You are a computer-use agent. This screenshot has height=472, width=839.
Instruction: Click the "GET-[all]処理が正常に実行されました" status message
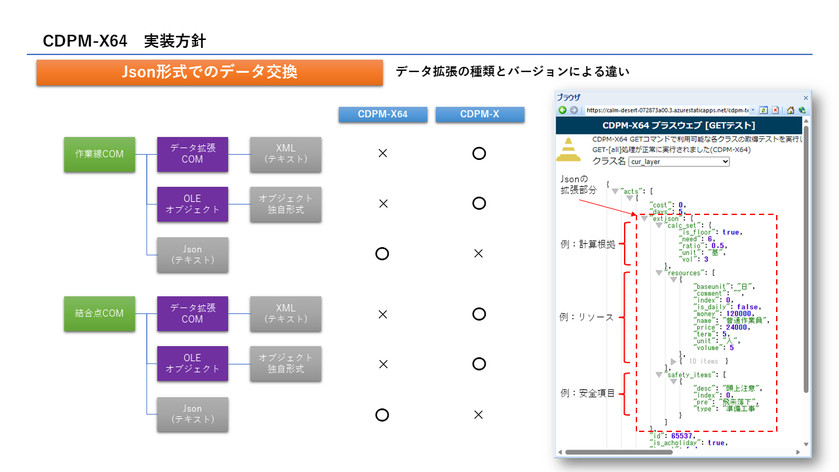(671, 150)
